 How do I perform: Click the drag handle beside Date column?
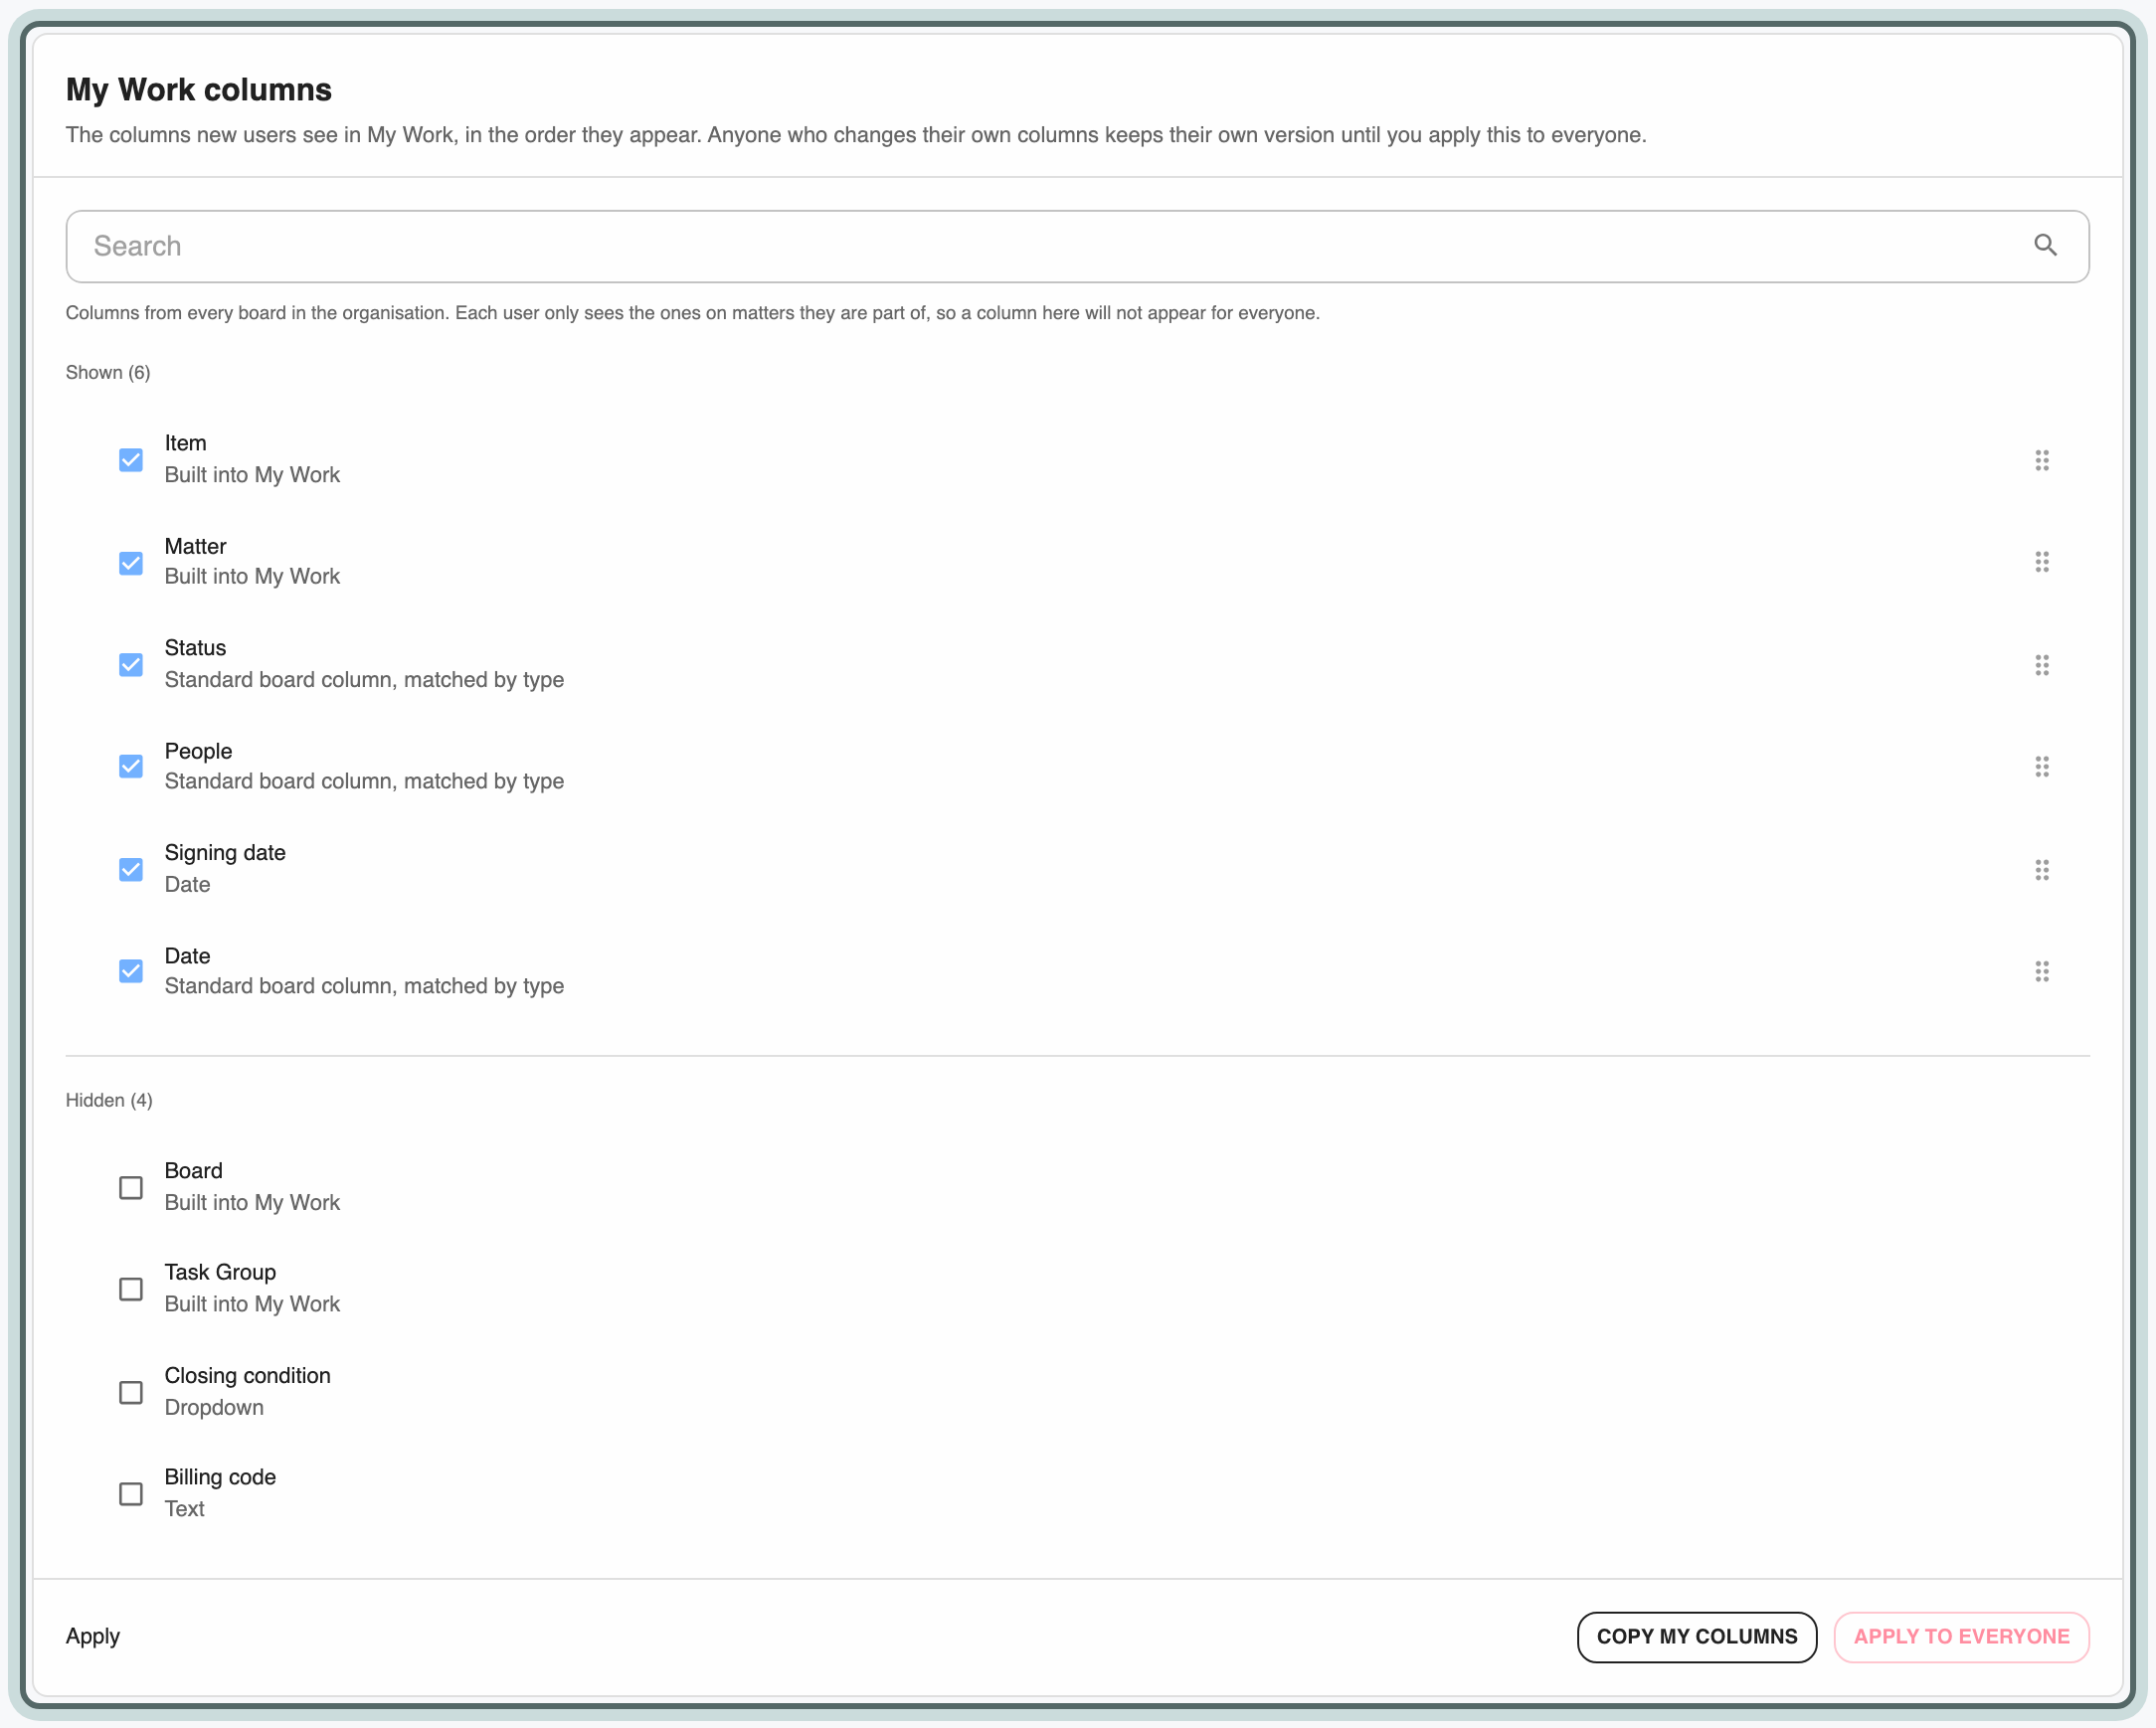[x=2042, y=972]
